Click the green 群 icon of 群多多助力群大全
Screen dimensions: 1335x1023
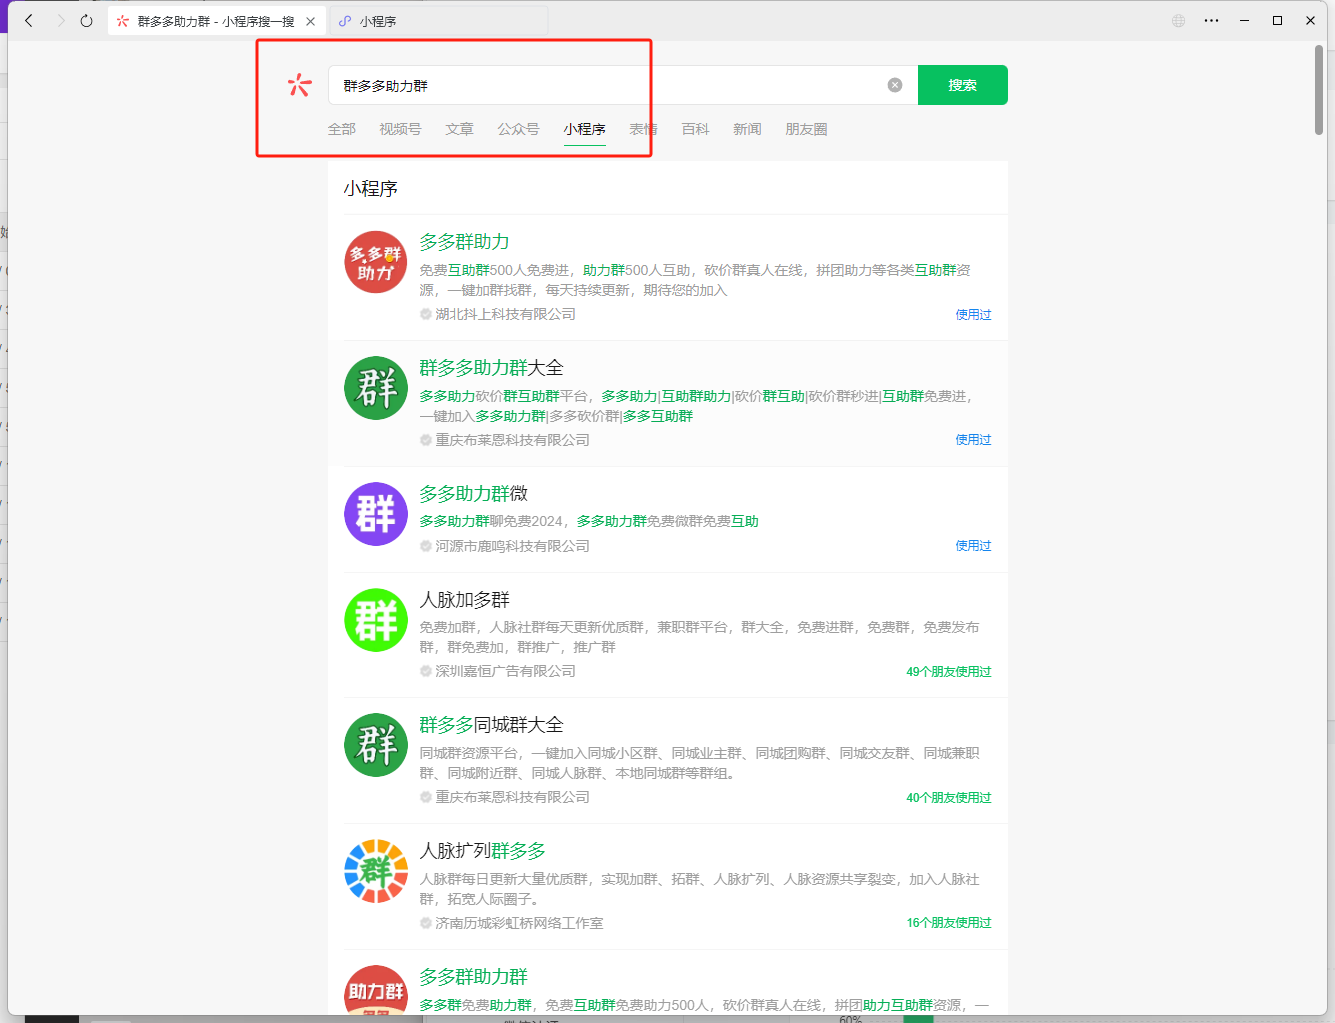pyautogui.click(x=376, y=388)
